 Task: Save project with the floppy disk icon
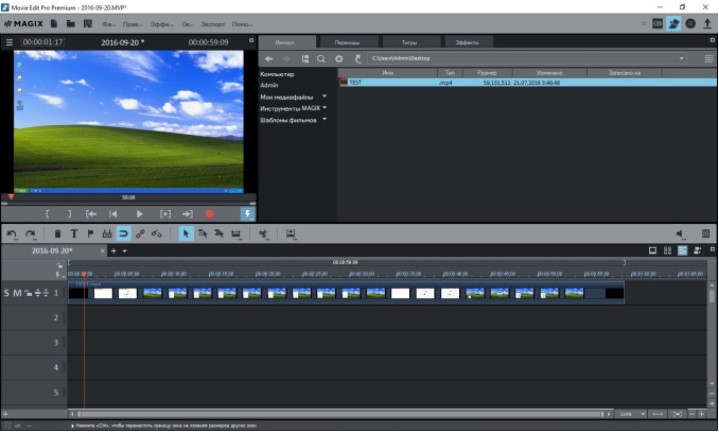(88, 23)
